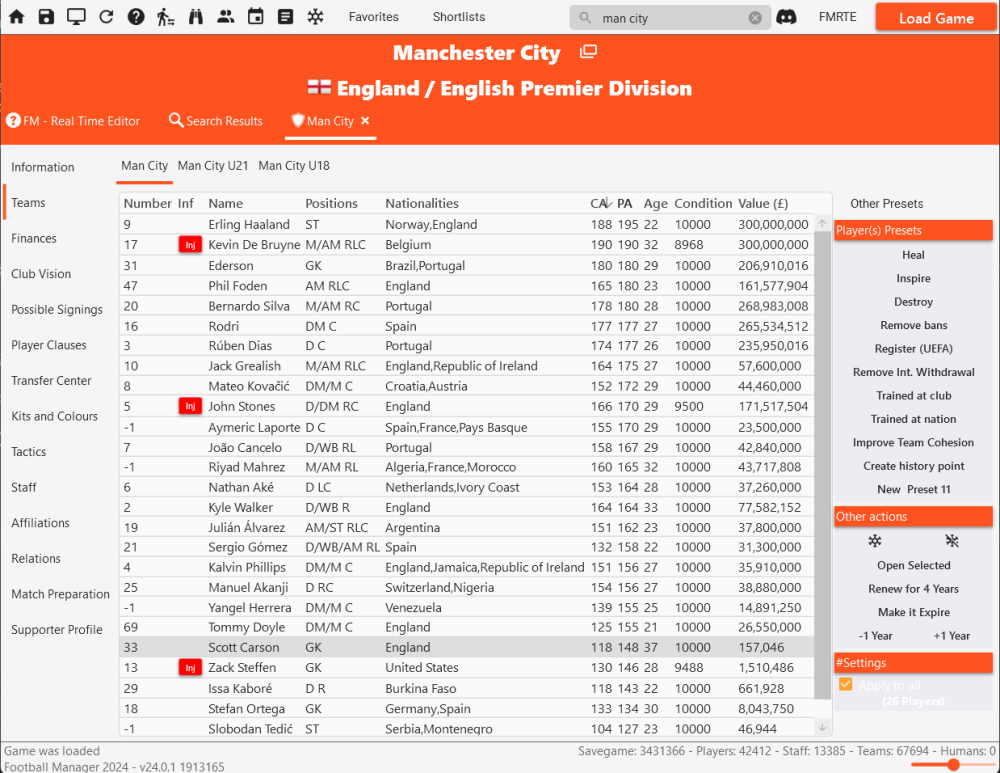Open the Tactics section in sidebar
Screen dimensions: 1000x773
click(x=29, y=452)
